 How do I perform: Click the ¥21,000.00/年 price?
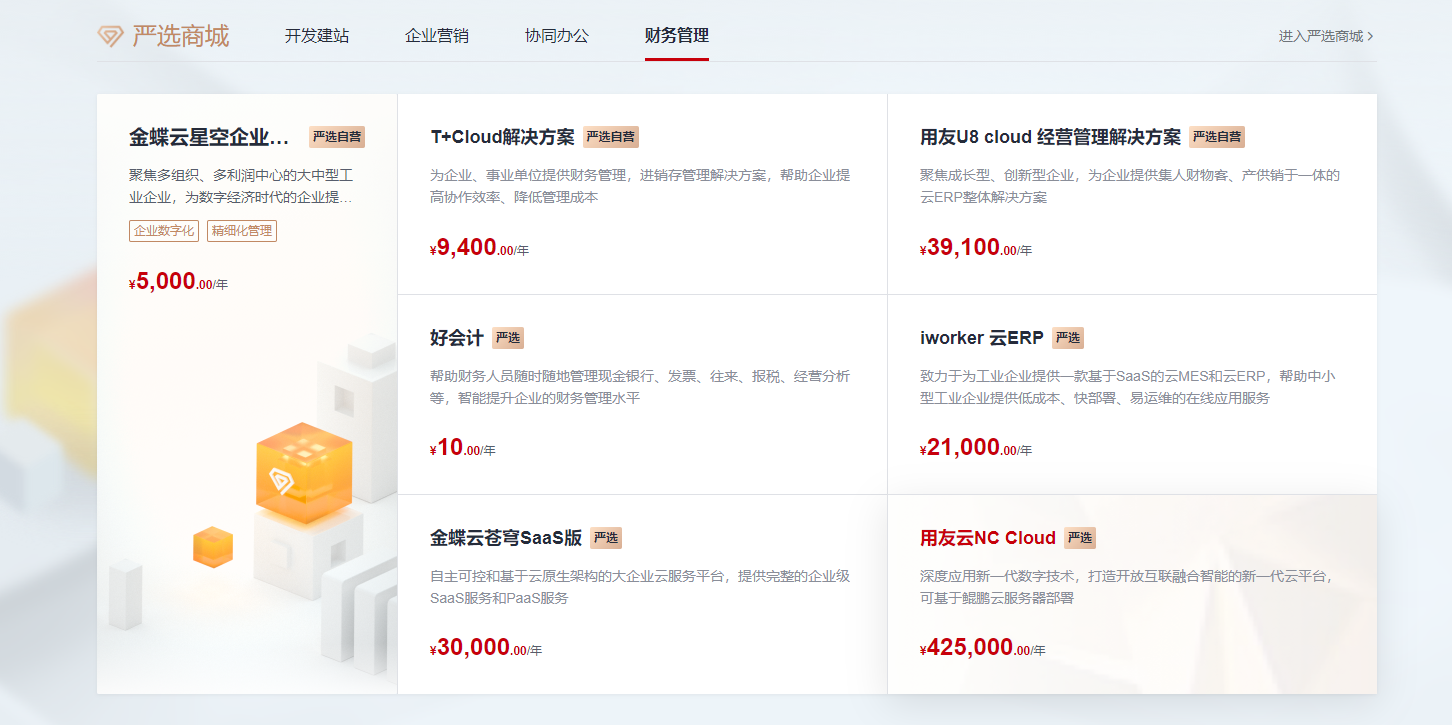pyautogui.click(x=976, y=448)
